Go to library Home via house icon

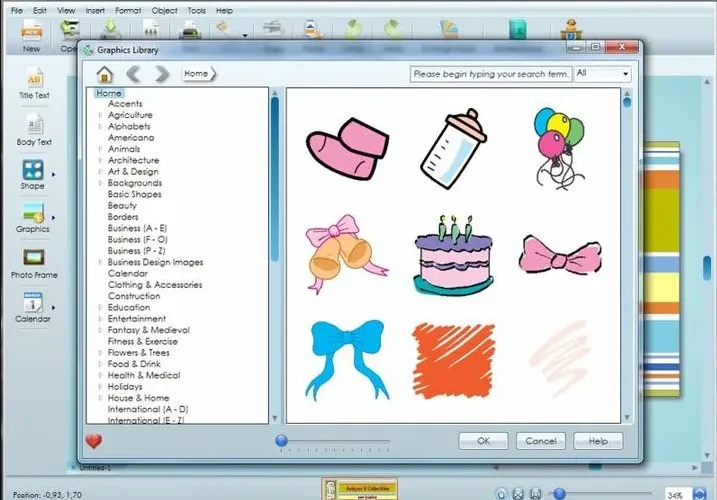(105, 74)
